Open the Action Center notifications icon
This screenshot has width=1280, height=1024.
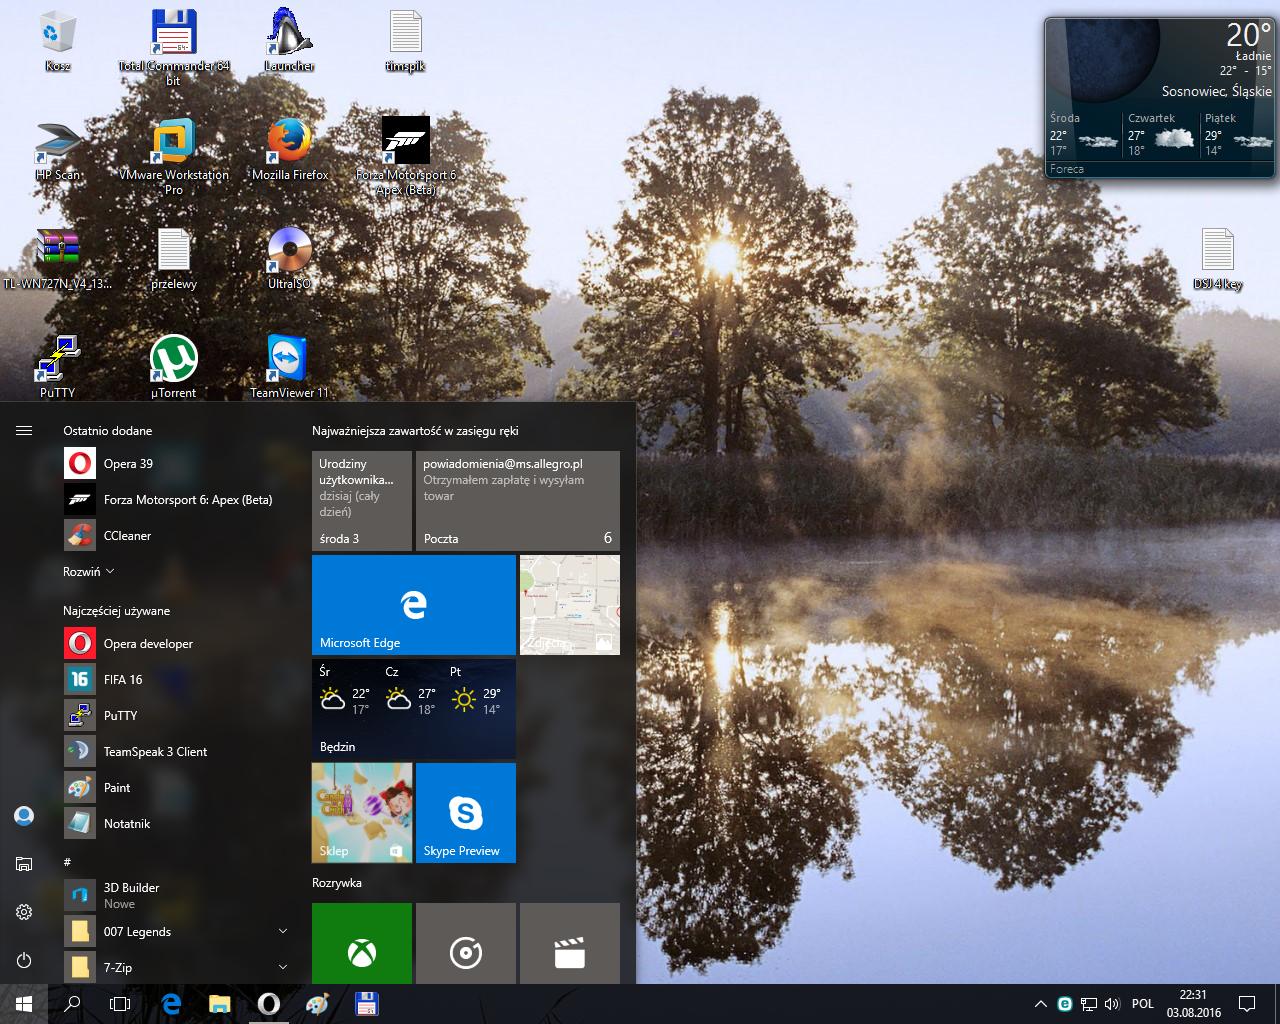[1247, 1004]
